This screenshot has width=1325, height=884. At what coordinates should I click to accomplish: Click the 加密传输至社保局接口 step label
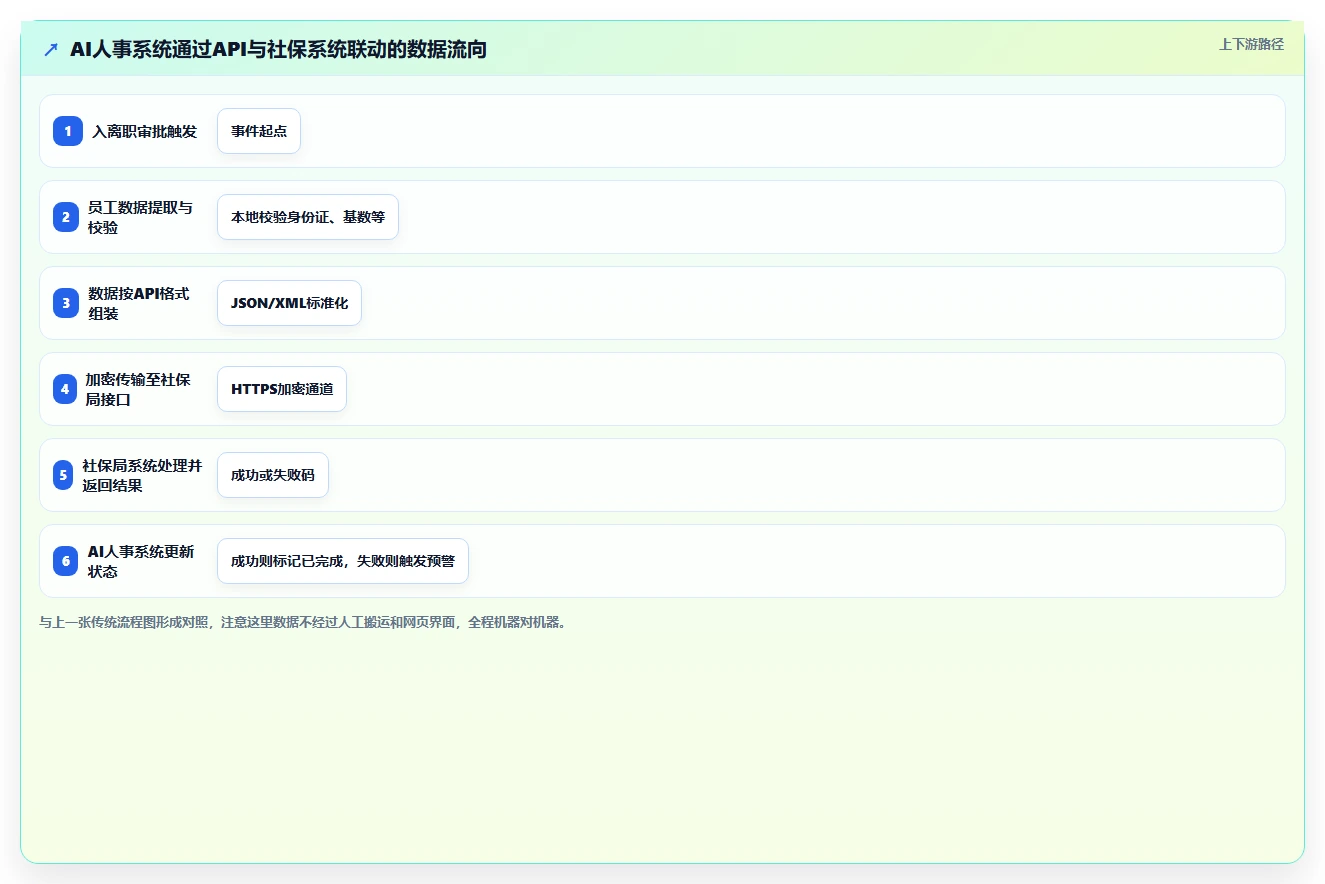pos(138,389)
